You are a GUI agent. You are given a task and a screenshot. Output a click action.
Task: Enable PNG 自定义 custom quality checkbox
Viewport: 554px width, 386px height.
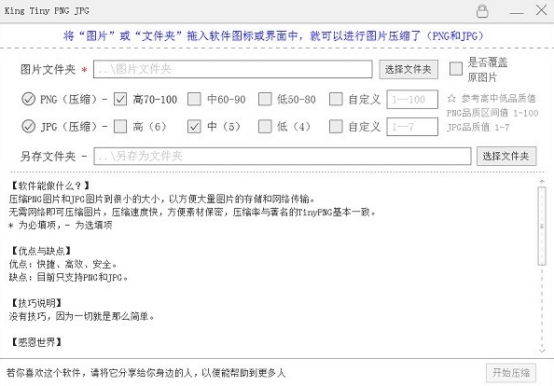tap(336, 99)
